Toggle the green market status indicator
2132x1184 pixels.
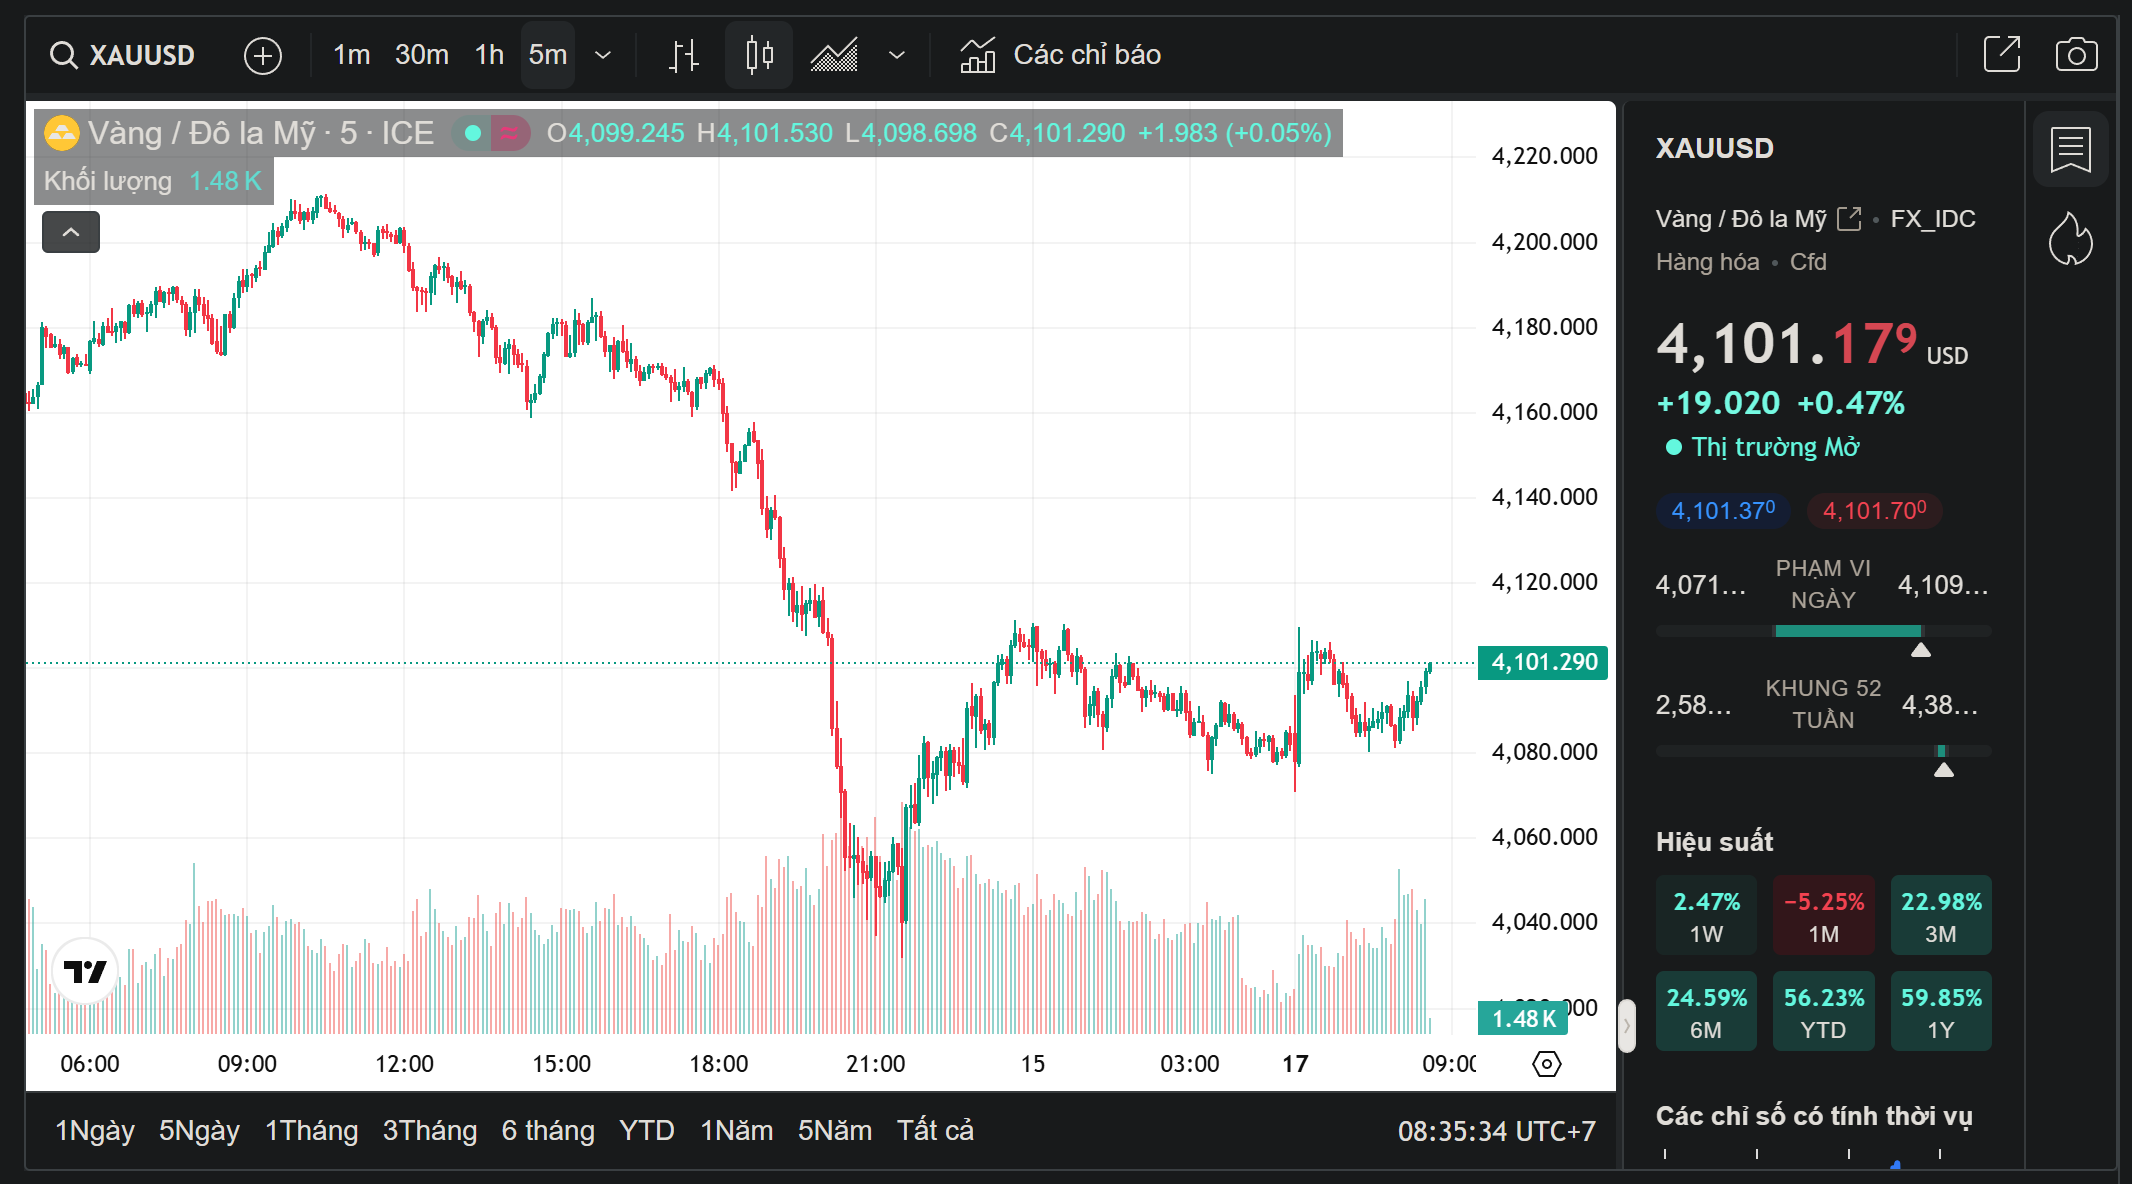pos(473,133)
